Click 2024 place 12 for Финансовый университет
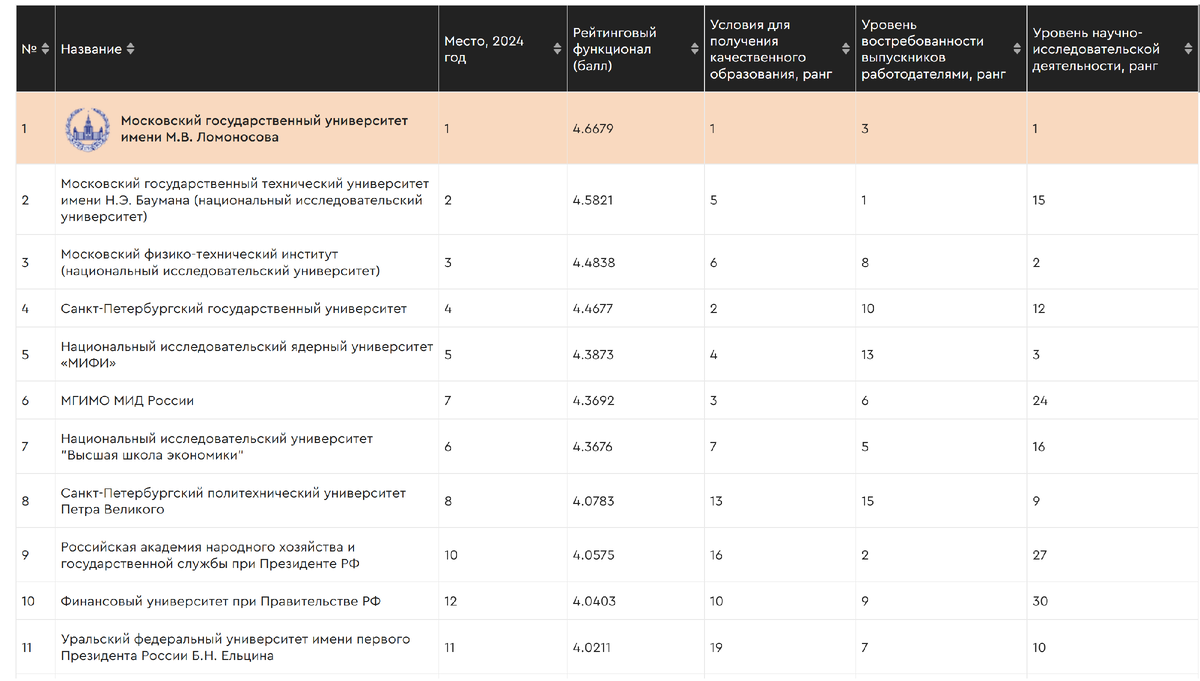Viewport: 1200px width, 681px height. point(450,601)
